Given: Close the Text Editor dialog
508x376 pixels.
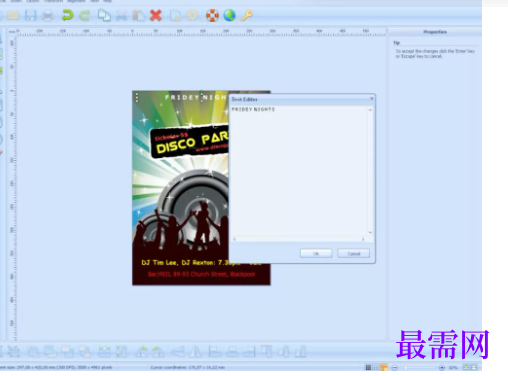Looking at the screenshot, I should tap(371, 99).
